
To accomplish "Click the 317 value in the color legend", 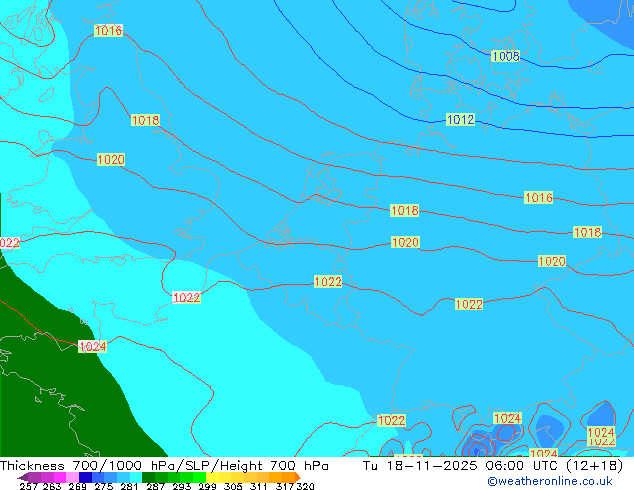I will click(285, 486).
